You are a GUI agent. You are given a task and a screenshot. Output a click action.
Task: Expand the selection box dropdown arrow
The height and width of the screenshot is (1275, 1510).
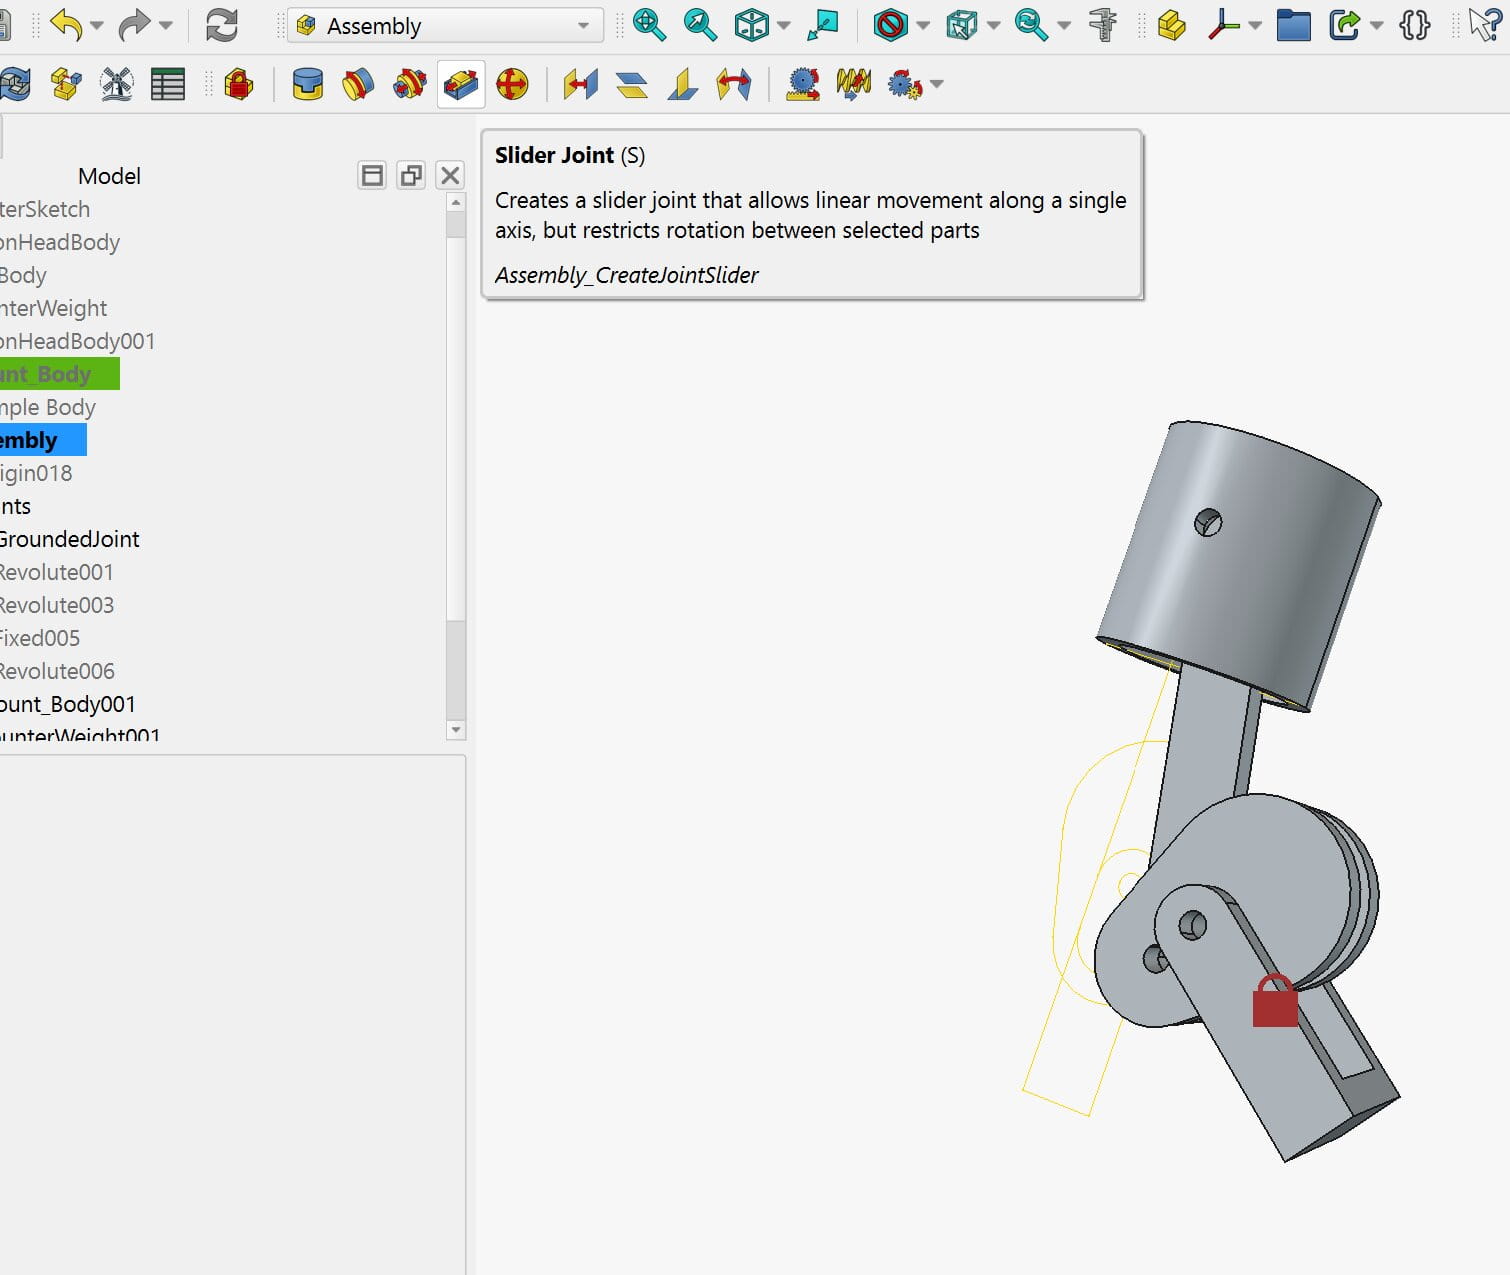point(993,26)
